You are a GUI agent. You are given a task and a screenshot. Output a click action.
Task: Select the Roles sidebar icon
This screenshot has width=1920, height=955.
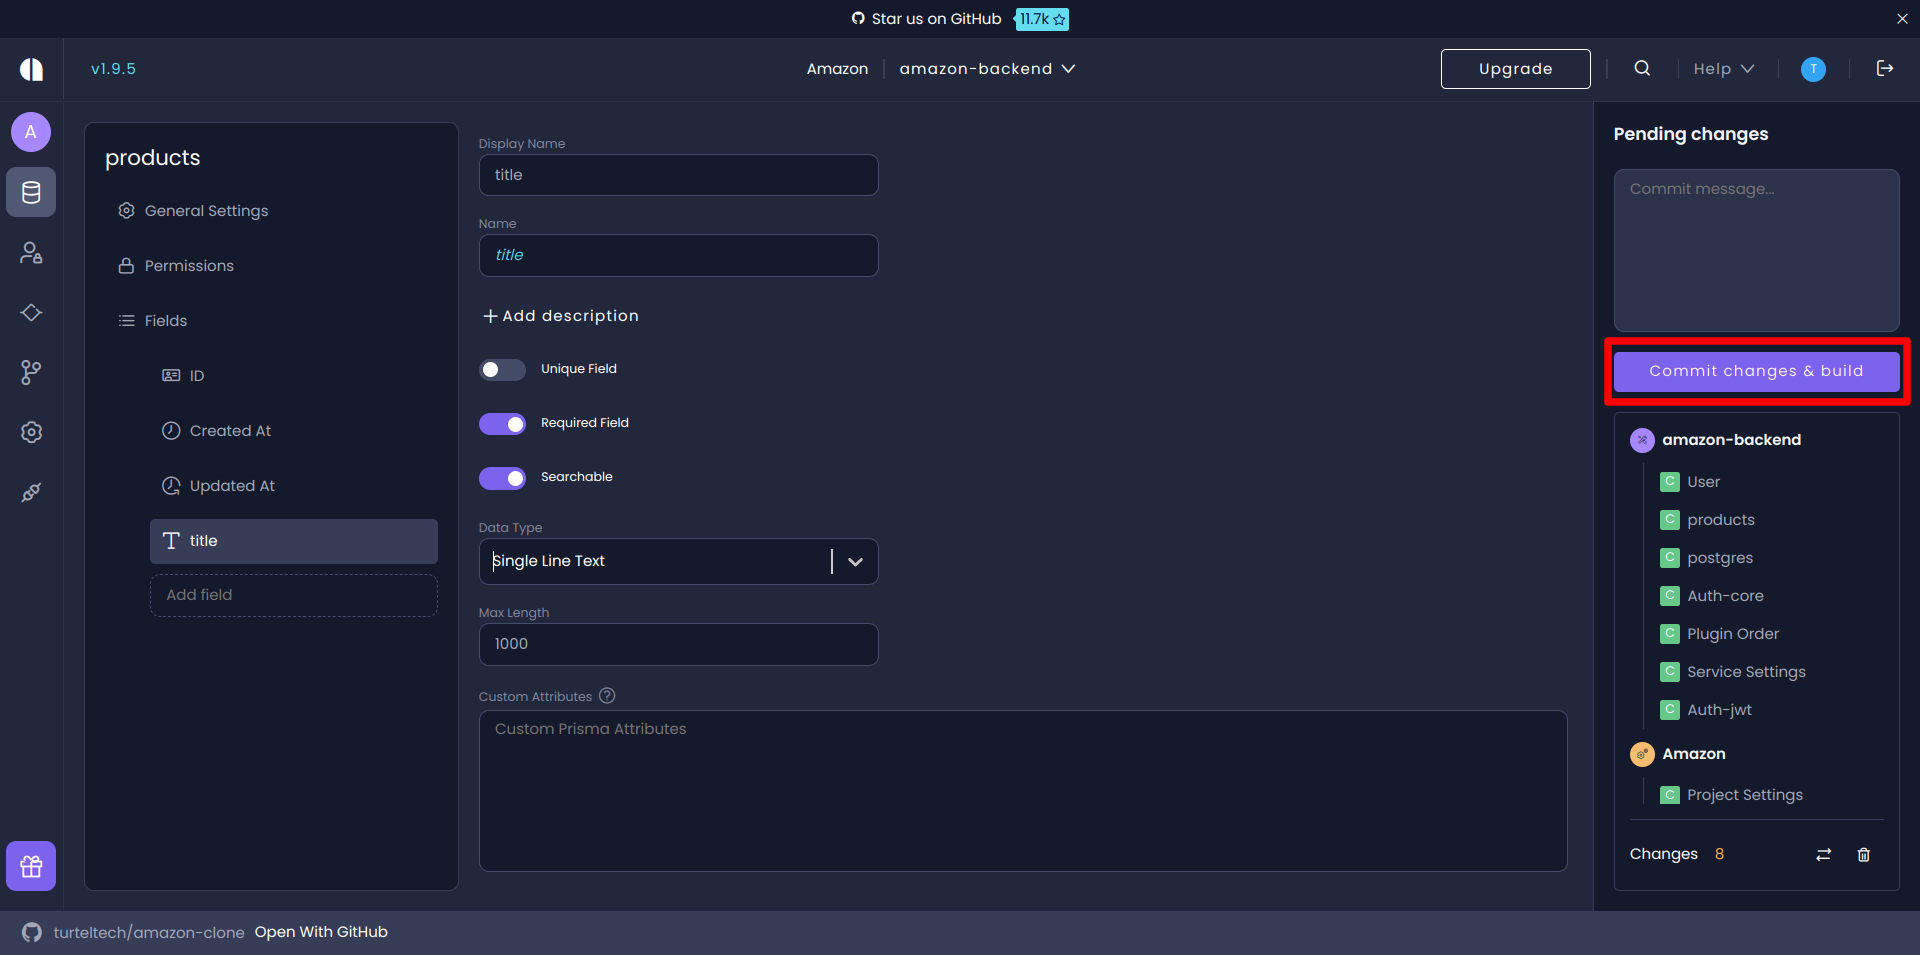[31, 252]
